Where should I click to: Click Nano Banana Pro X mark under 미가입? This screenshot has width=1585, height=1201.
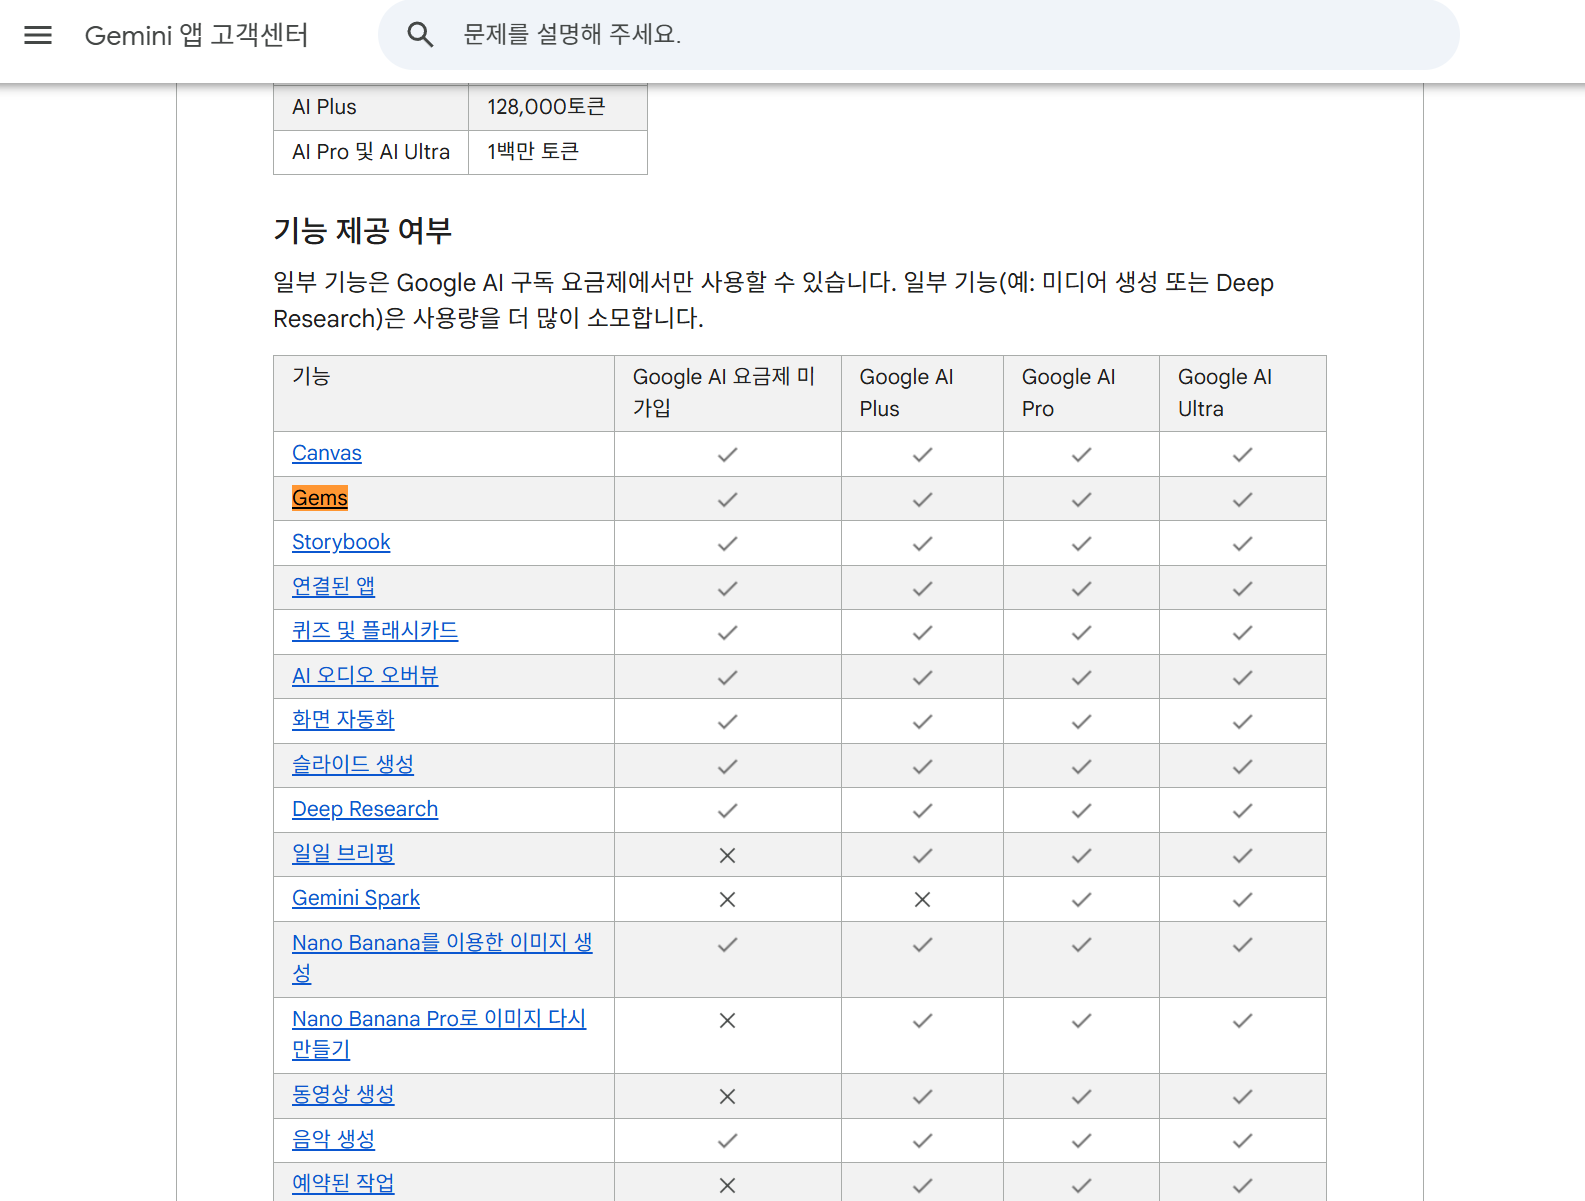pyautogui.click(x=728, y=1021)
